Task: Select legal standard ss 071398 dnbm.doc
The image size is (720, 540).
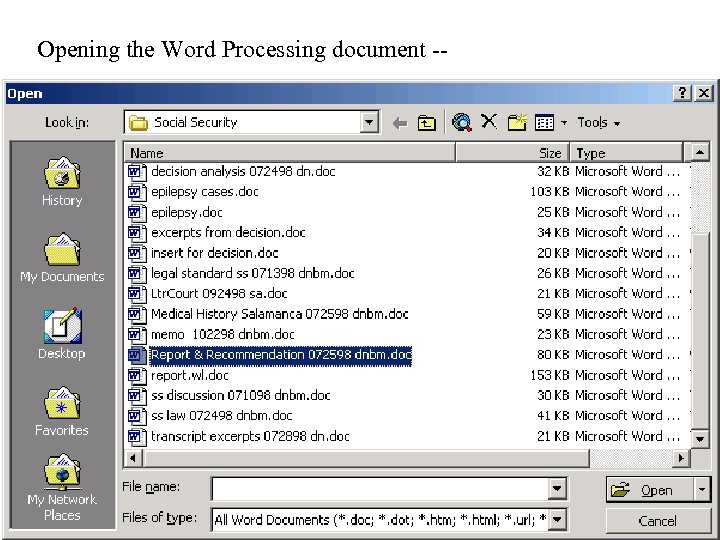Action: point(253,274)
